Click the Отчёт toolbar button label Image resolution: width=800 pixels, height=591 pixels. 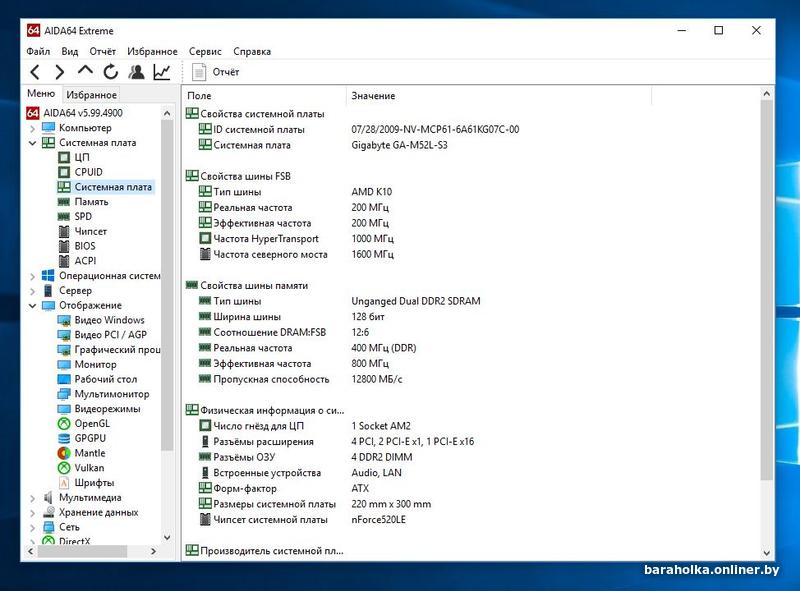[x=226, y=72]
